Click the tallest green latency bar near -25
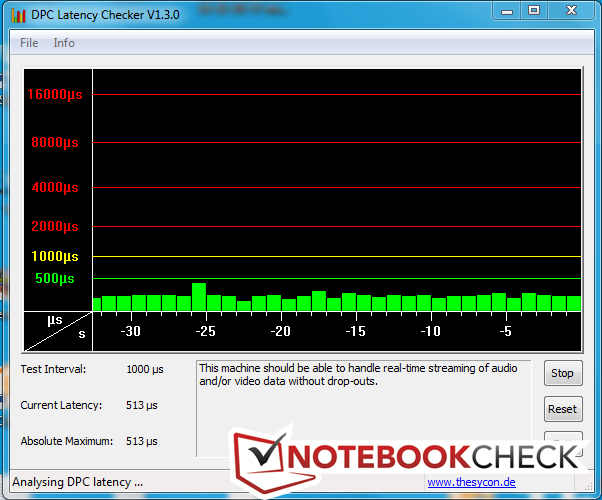 click(199, 297)
